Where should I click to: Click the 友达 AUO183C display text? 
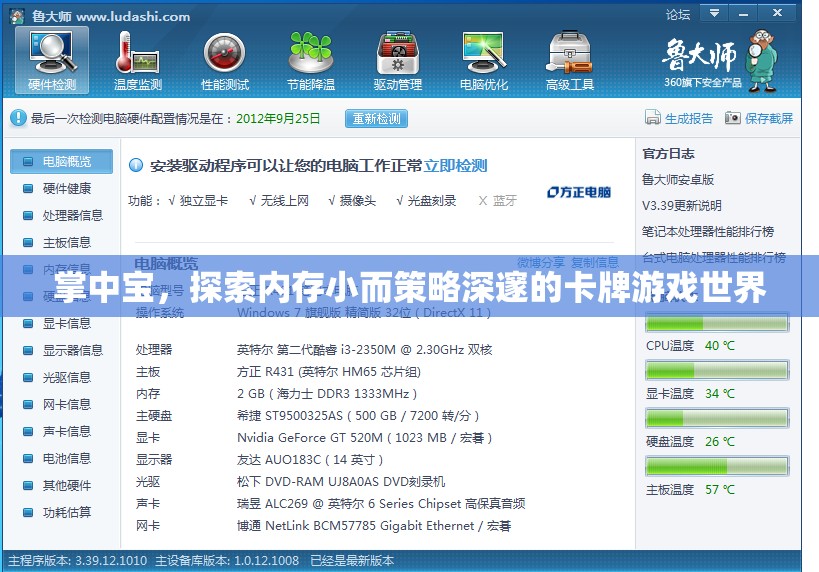310,460
